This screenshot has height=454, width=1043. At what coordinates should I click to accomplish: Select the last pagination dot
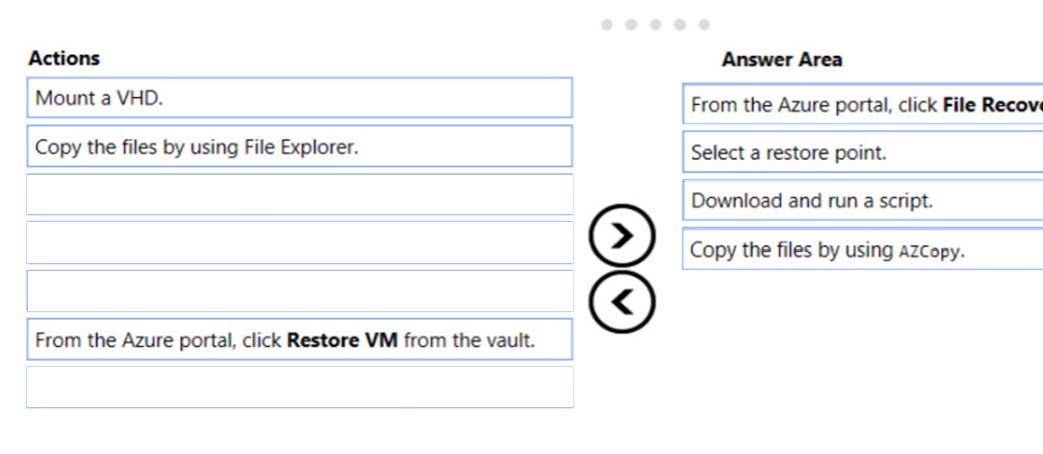coord(704,25)
